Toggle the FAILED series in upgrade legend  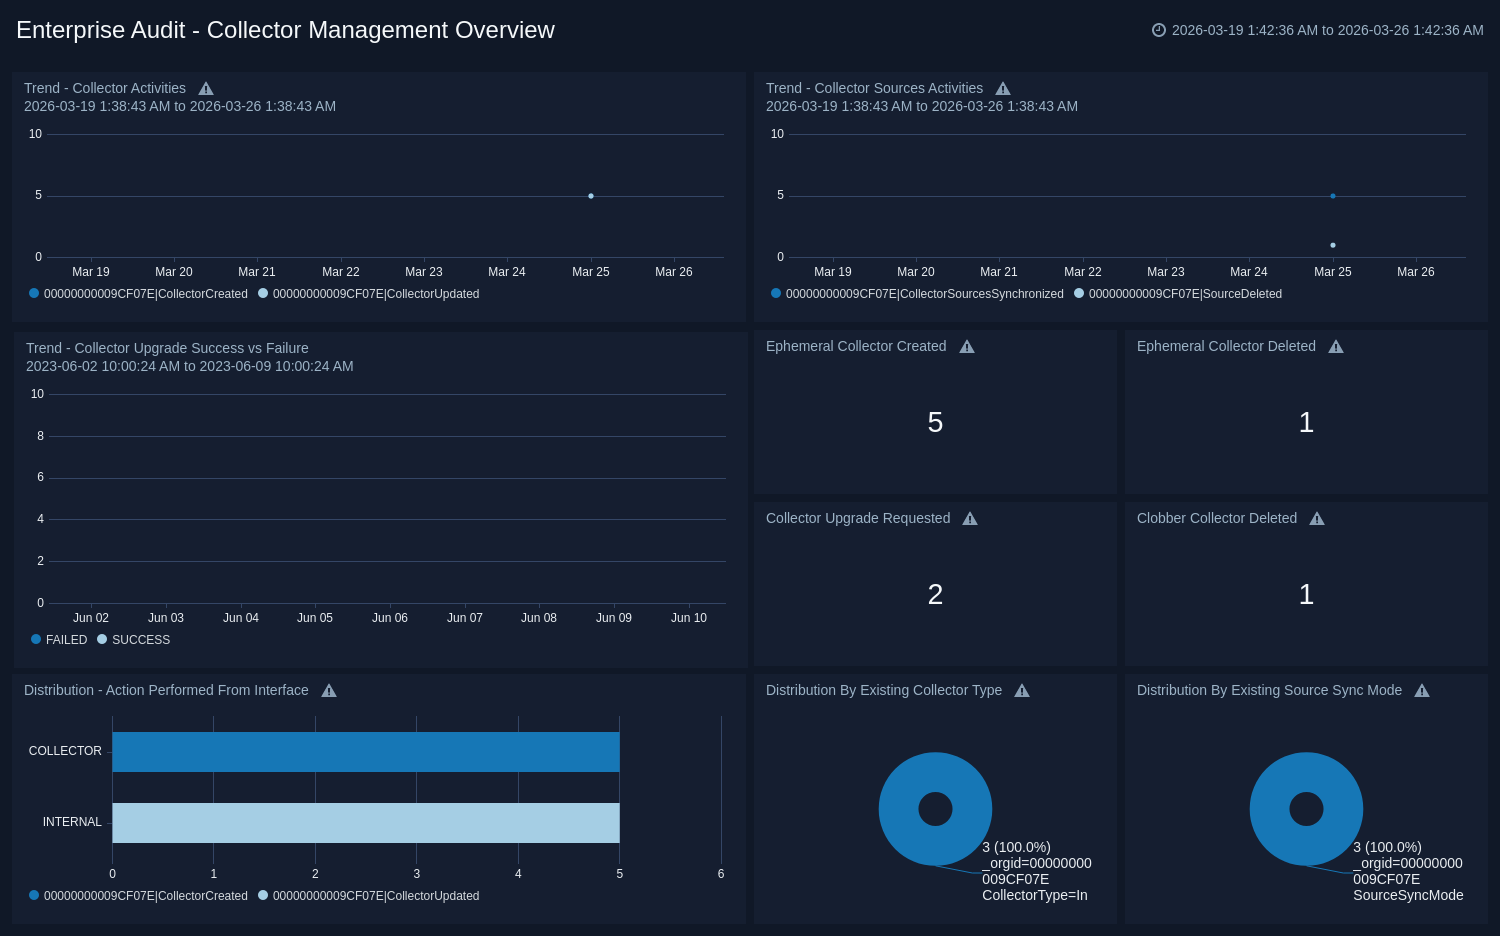[59, 640]
